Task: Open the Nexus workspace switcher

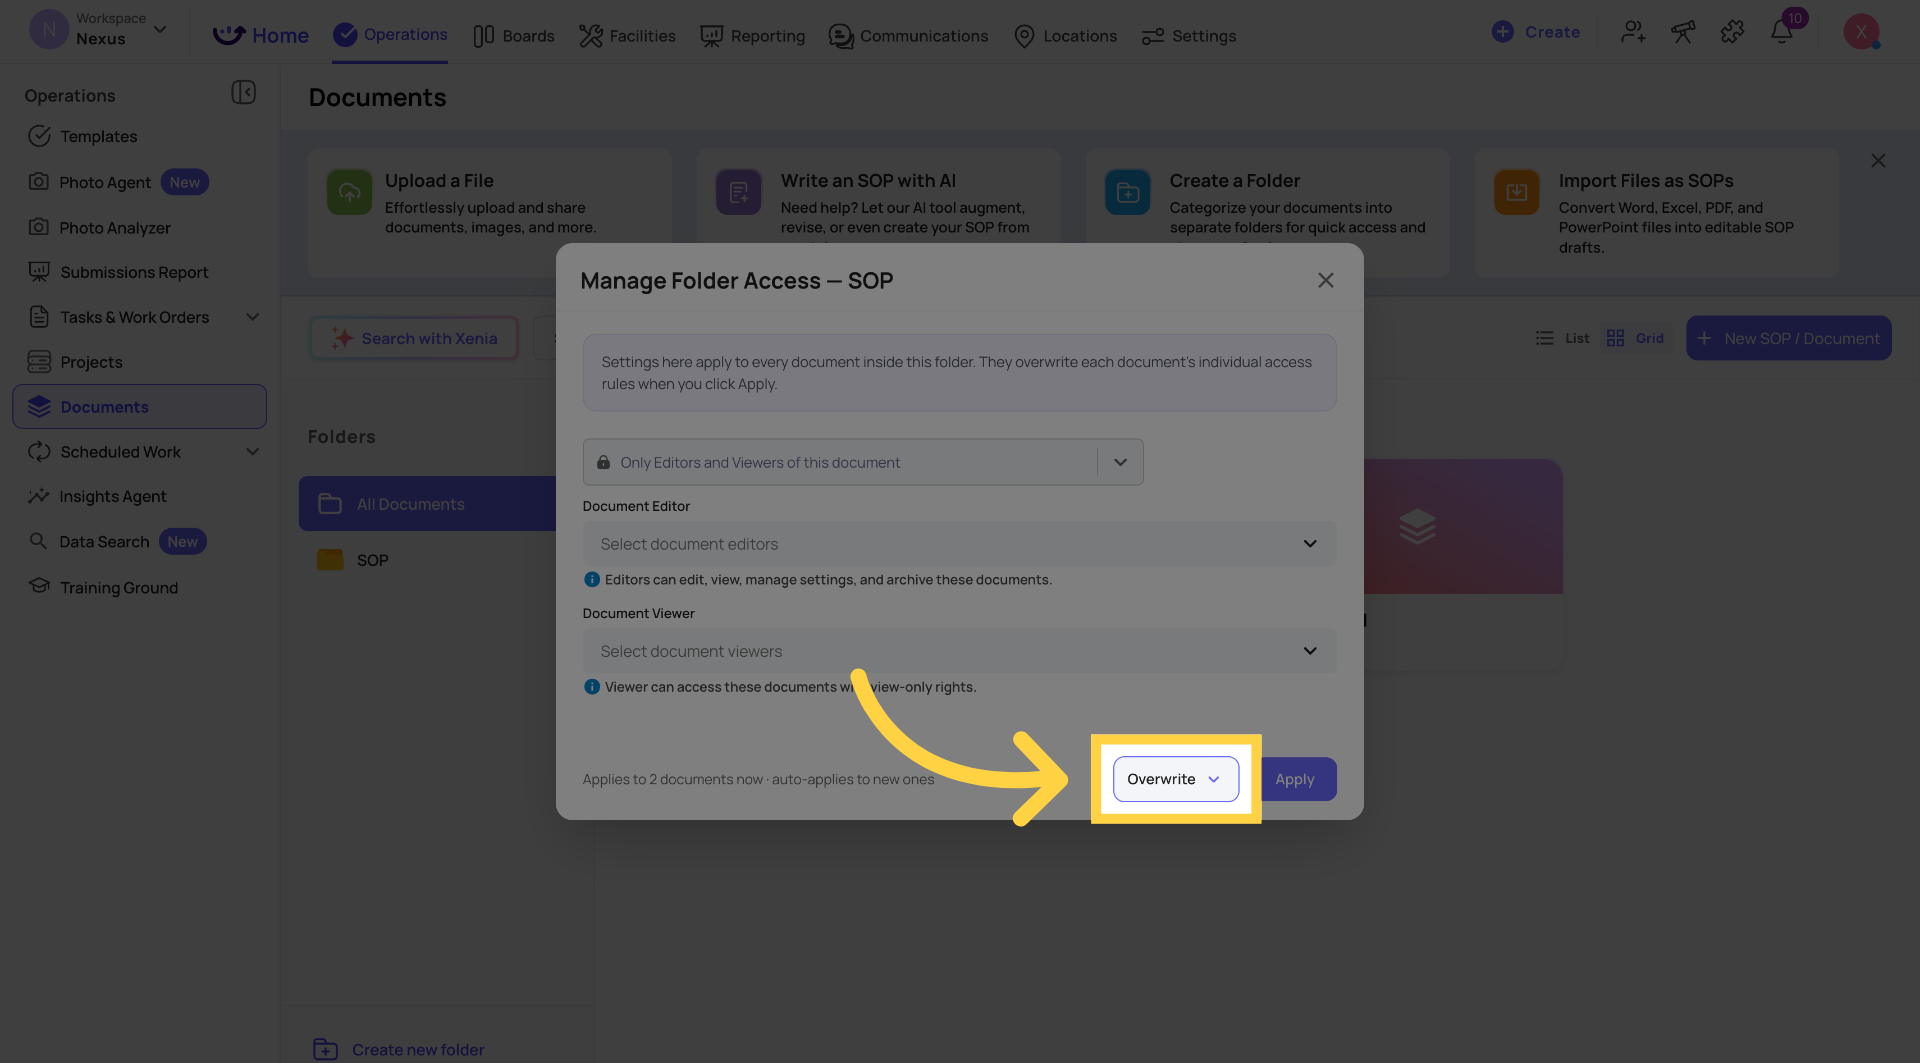Action: pyautogui.click(x=98, y=30)
